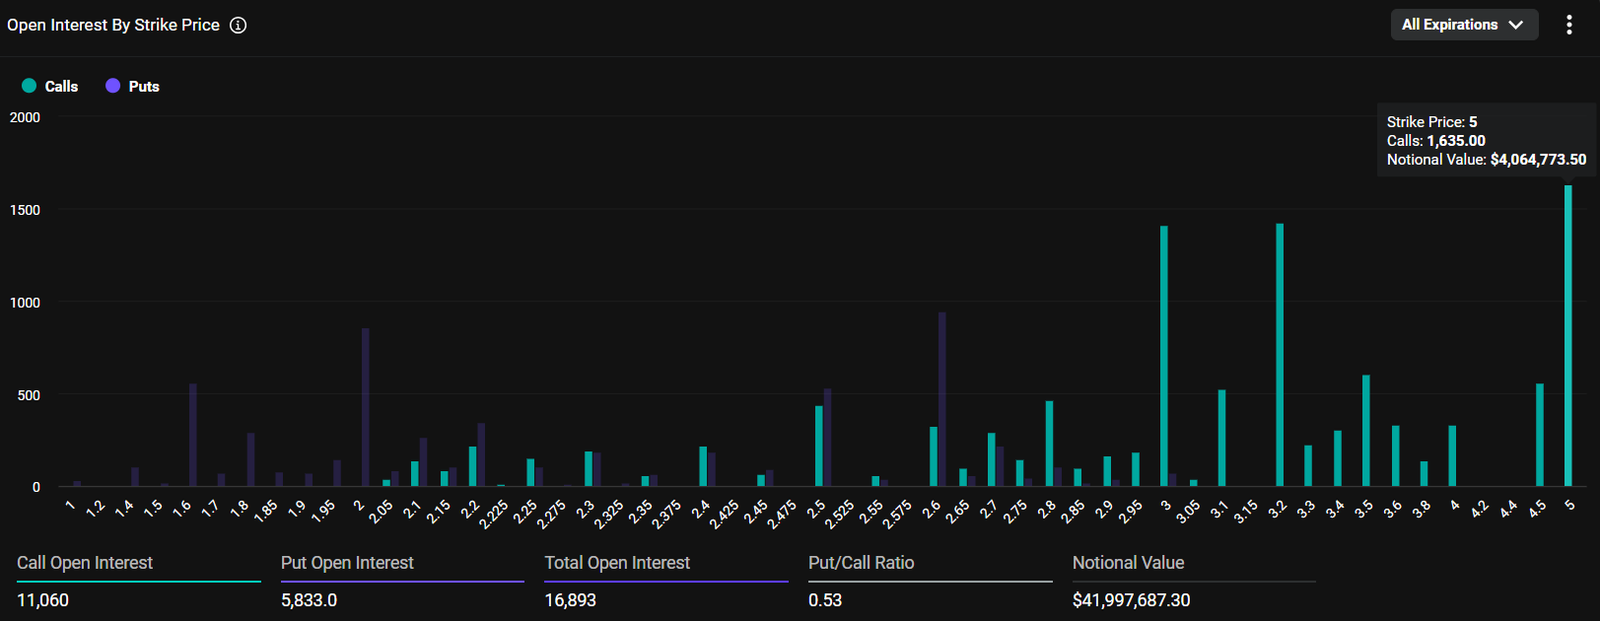Click the Notional Value stat
Viewport: 1600px width, 621px height.
click(x=1194, y=581)
